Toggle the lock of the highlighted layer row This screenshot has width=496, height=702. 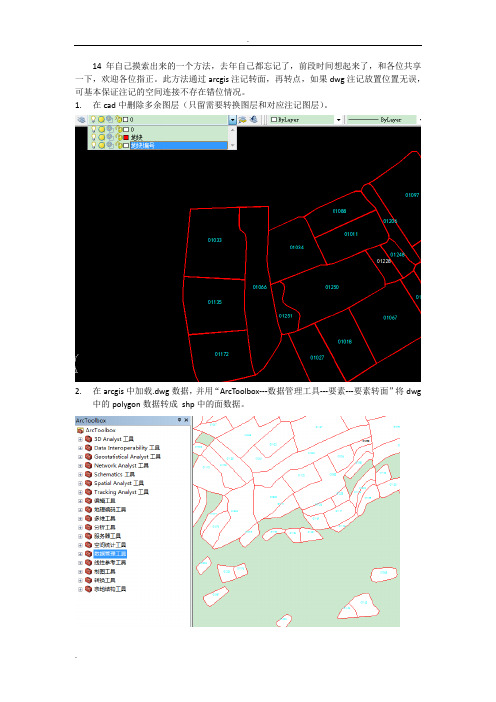[x=119, y=146]
